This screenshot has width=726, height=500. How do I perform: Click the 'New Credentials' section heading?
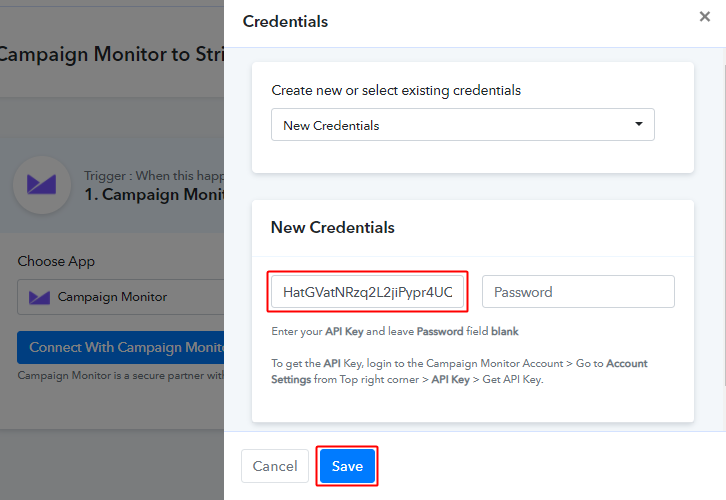pyautogui.click(x=332, y=227)
